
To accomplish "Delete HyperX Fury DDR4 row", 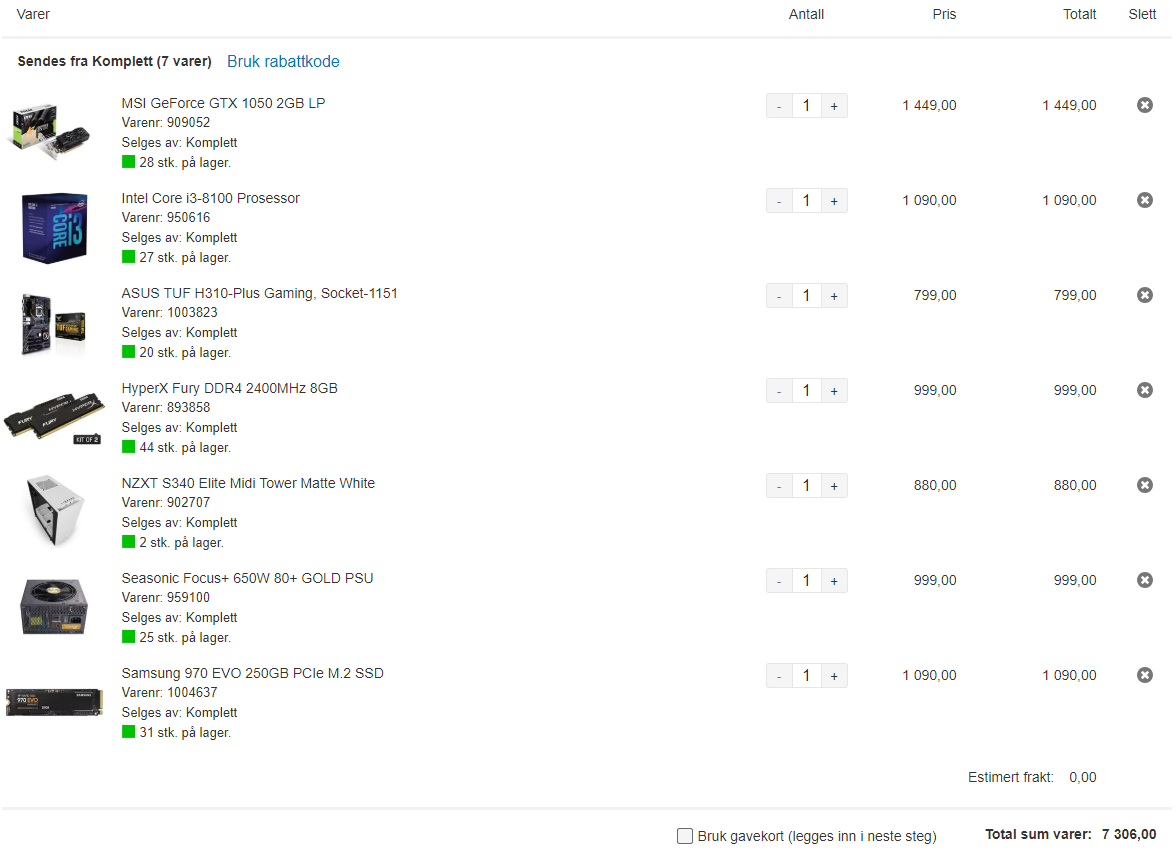I will click(x=1144, y=390).
